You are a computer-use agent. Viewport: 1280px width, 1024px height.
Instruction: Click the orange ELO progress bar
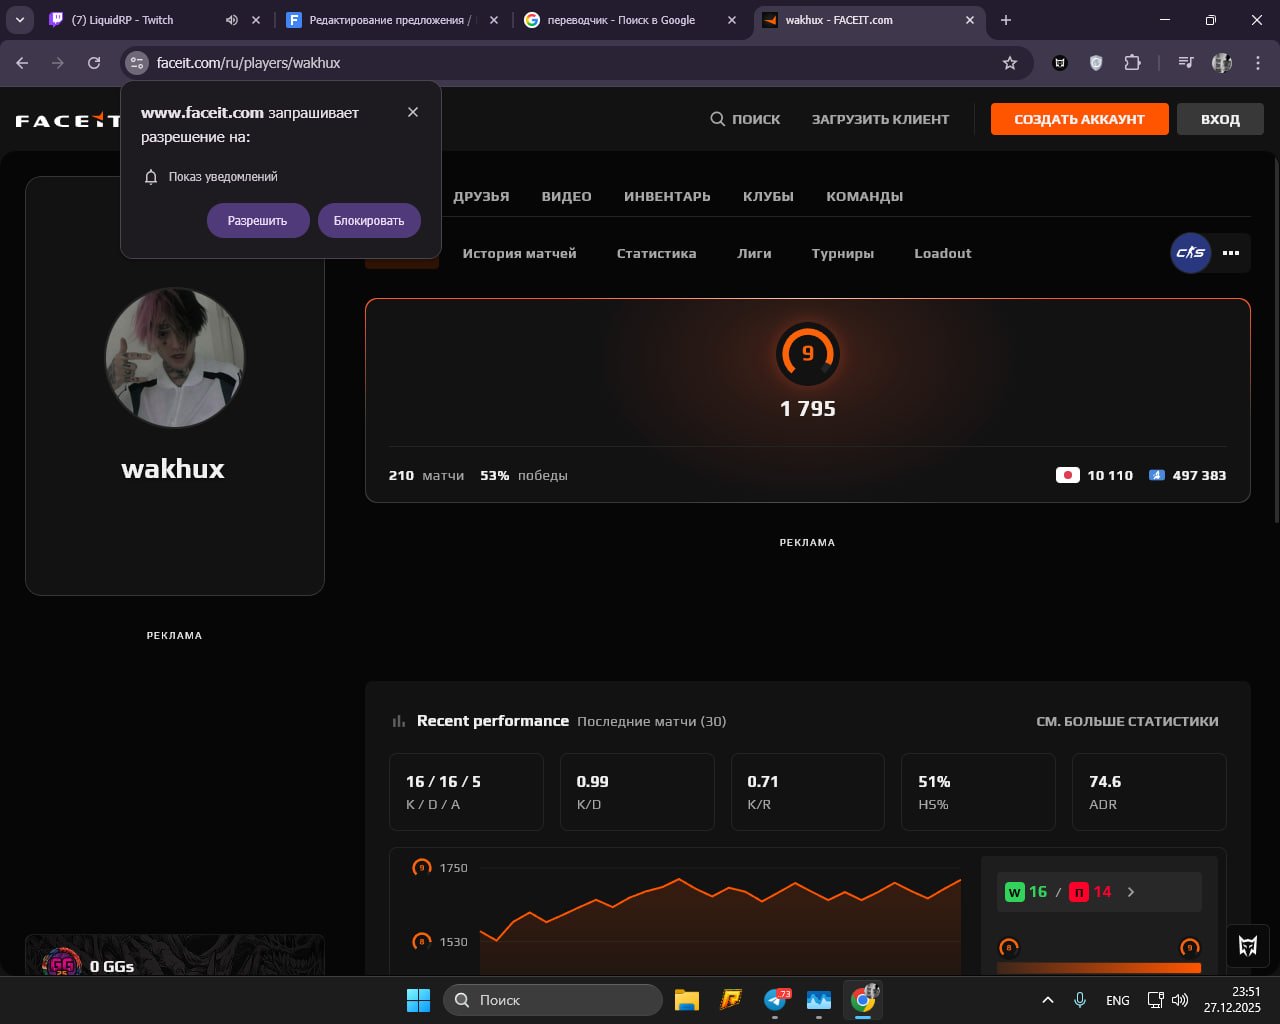click(x=1098, y=968)
